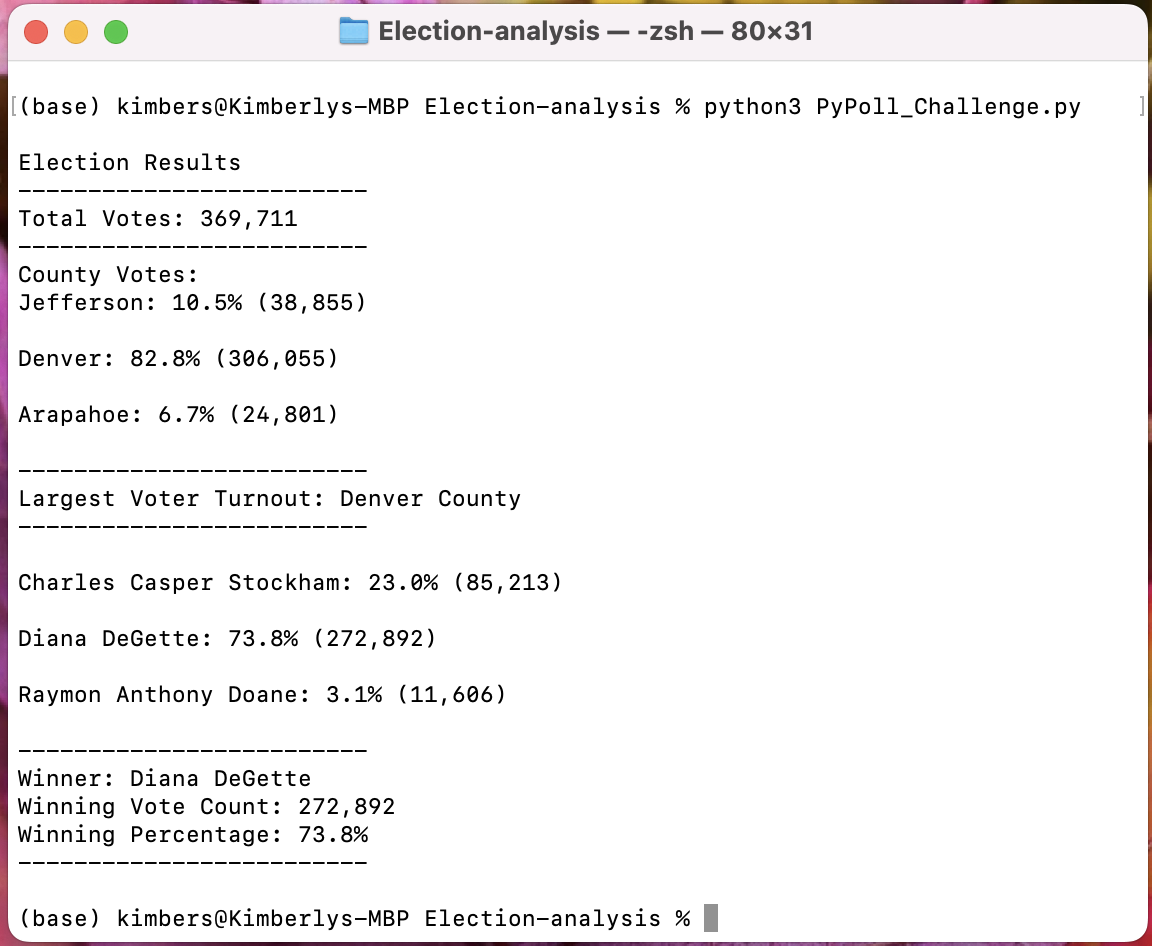
Task: Select the Jefferson county results line
Action: click(x=191, y=302)
